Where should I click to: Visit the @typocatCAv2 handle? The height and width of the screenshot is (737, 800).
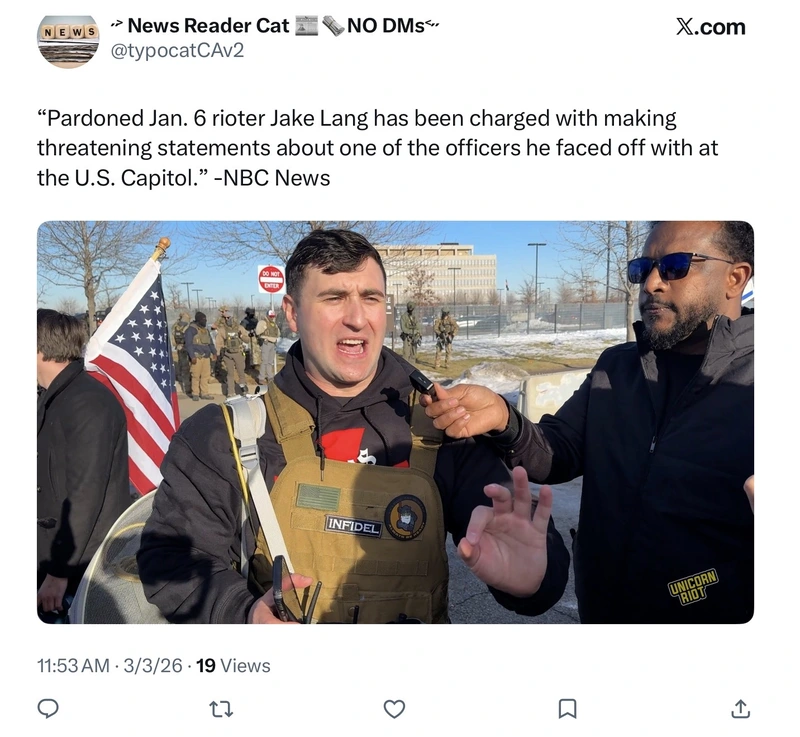[x=177, y=50]
